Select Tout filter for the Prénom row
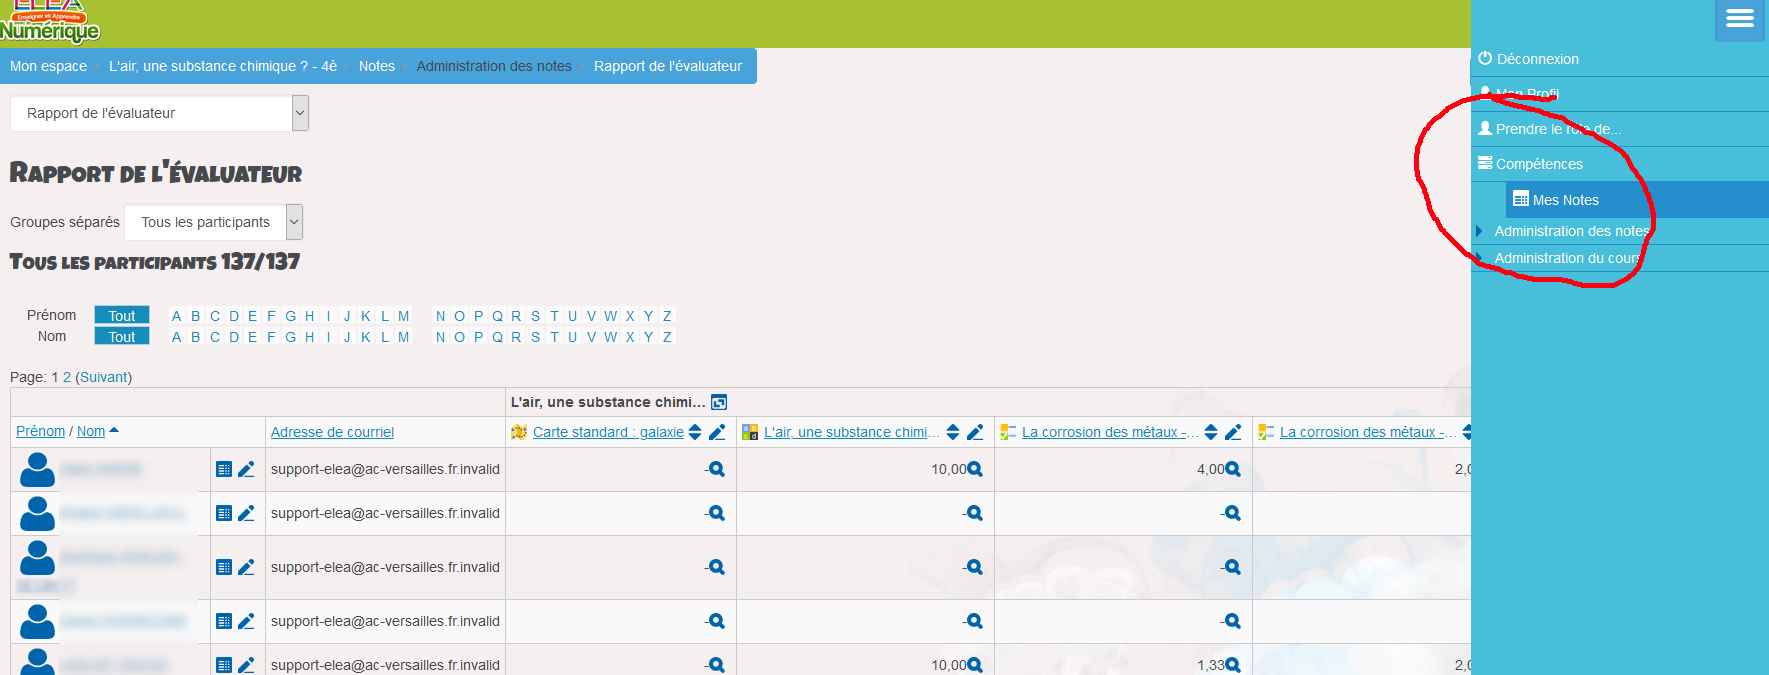The image size is (1769, 675). (x=122, y=315)
